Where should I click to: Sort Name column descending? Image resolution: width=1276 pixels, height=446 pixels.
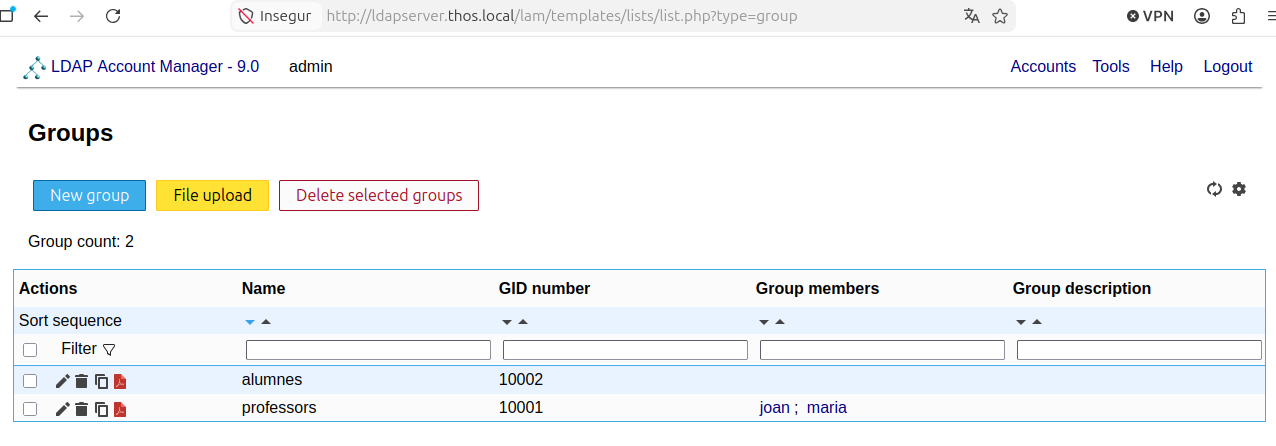pyautogui.click(x=250, y=322)
